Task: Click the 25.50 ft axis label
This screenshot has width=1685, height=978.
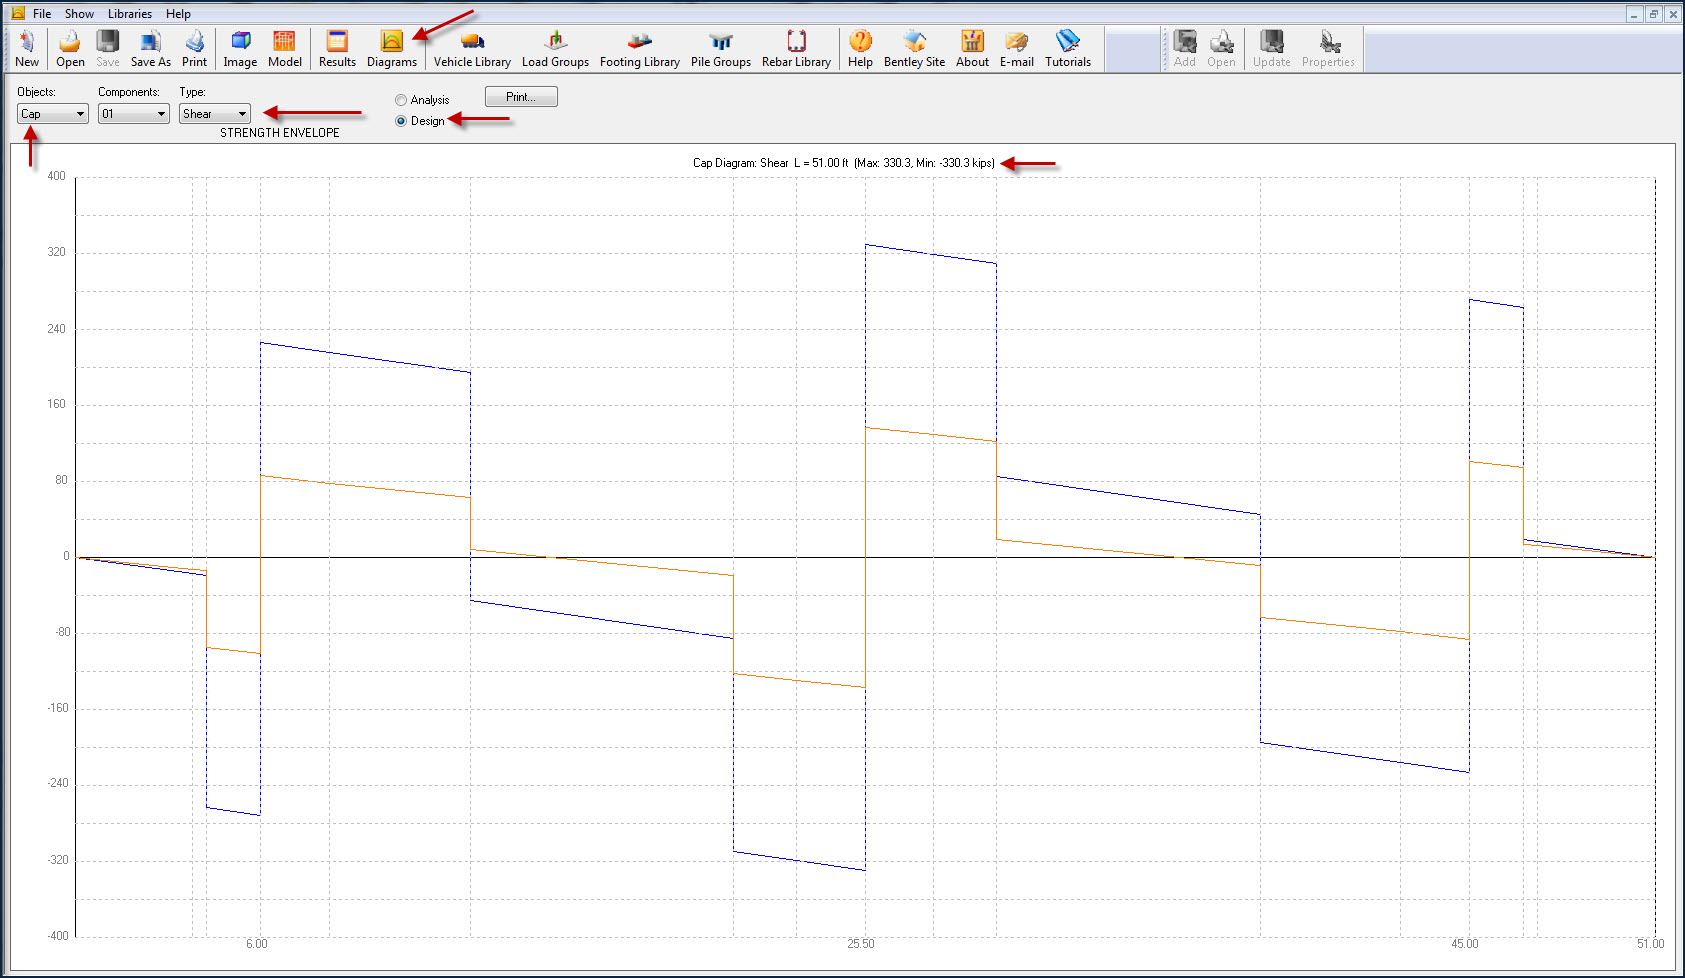Action: click(860, 944)
